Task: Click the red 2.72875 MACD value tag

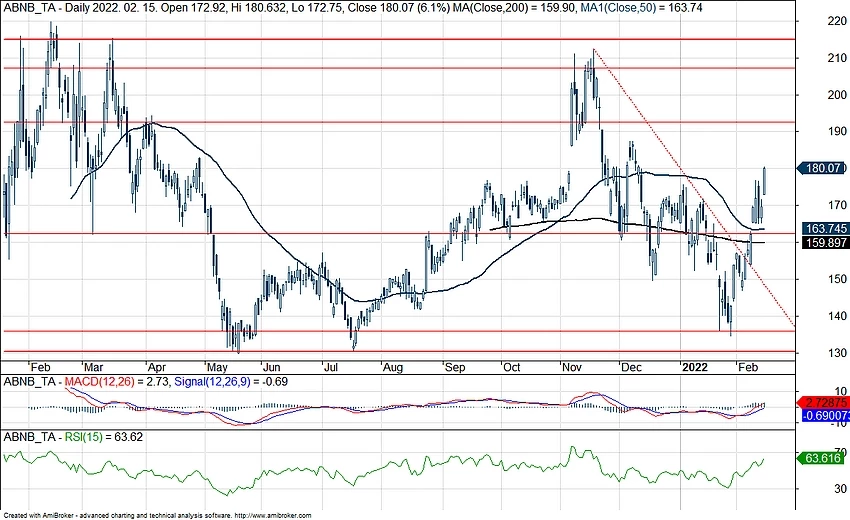Action: [x=825, y=403]
